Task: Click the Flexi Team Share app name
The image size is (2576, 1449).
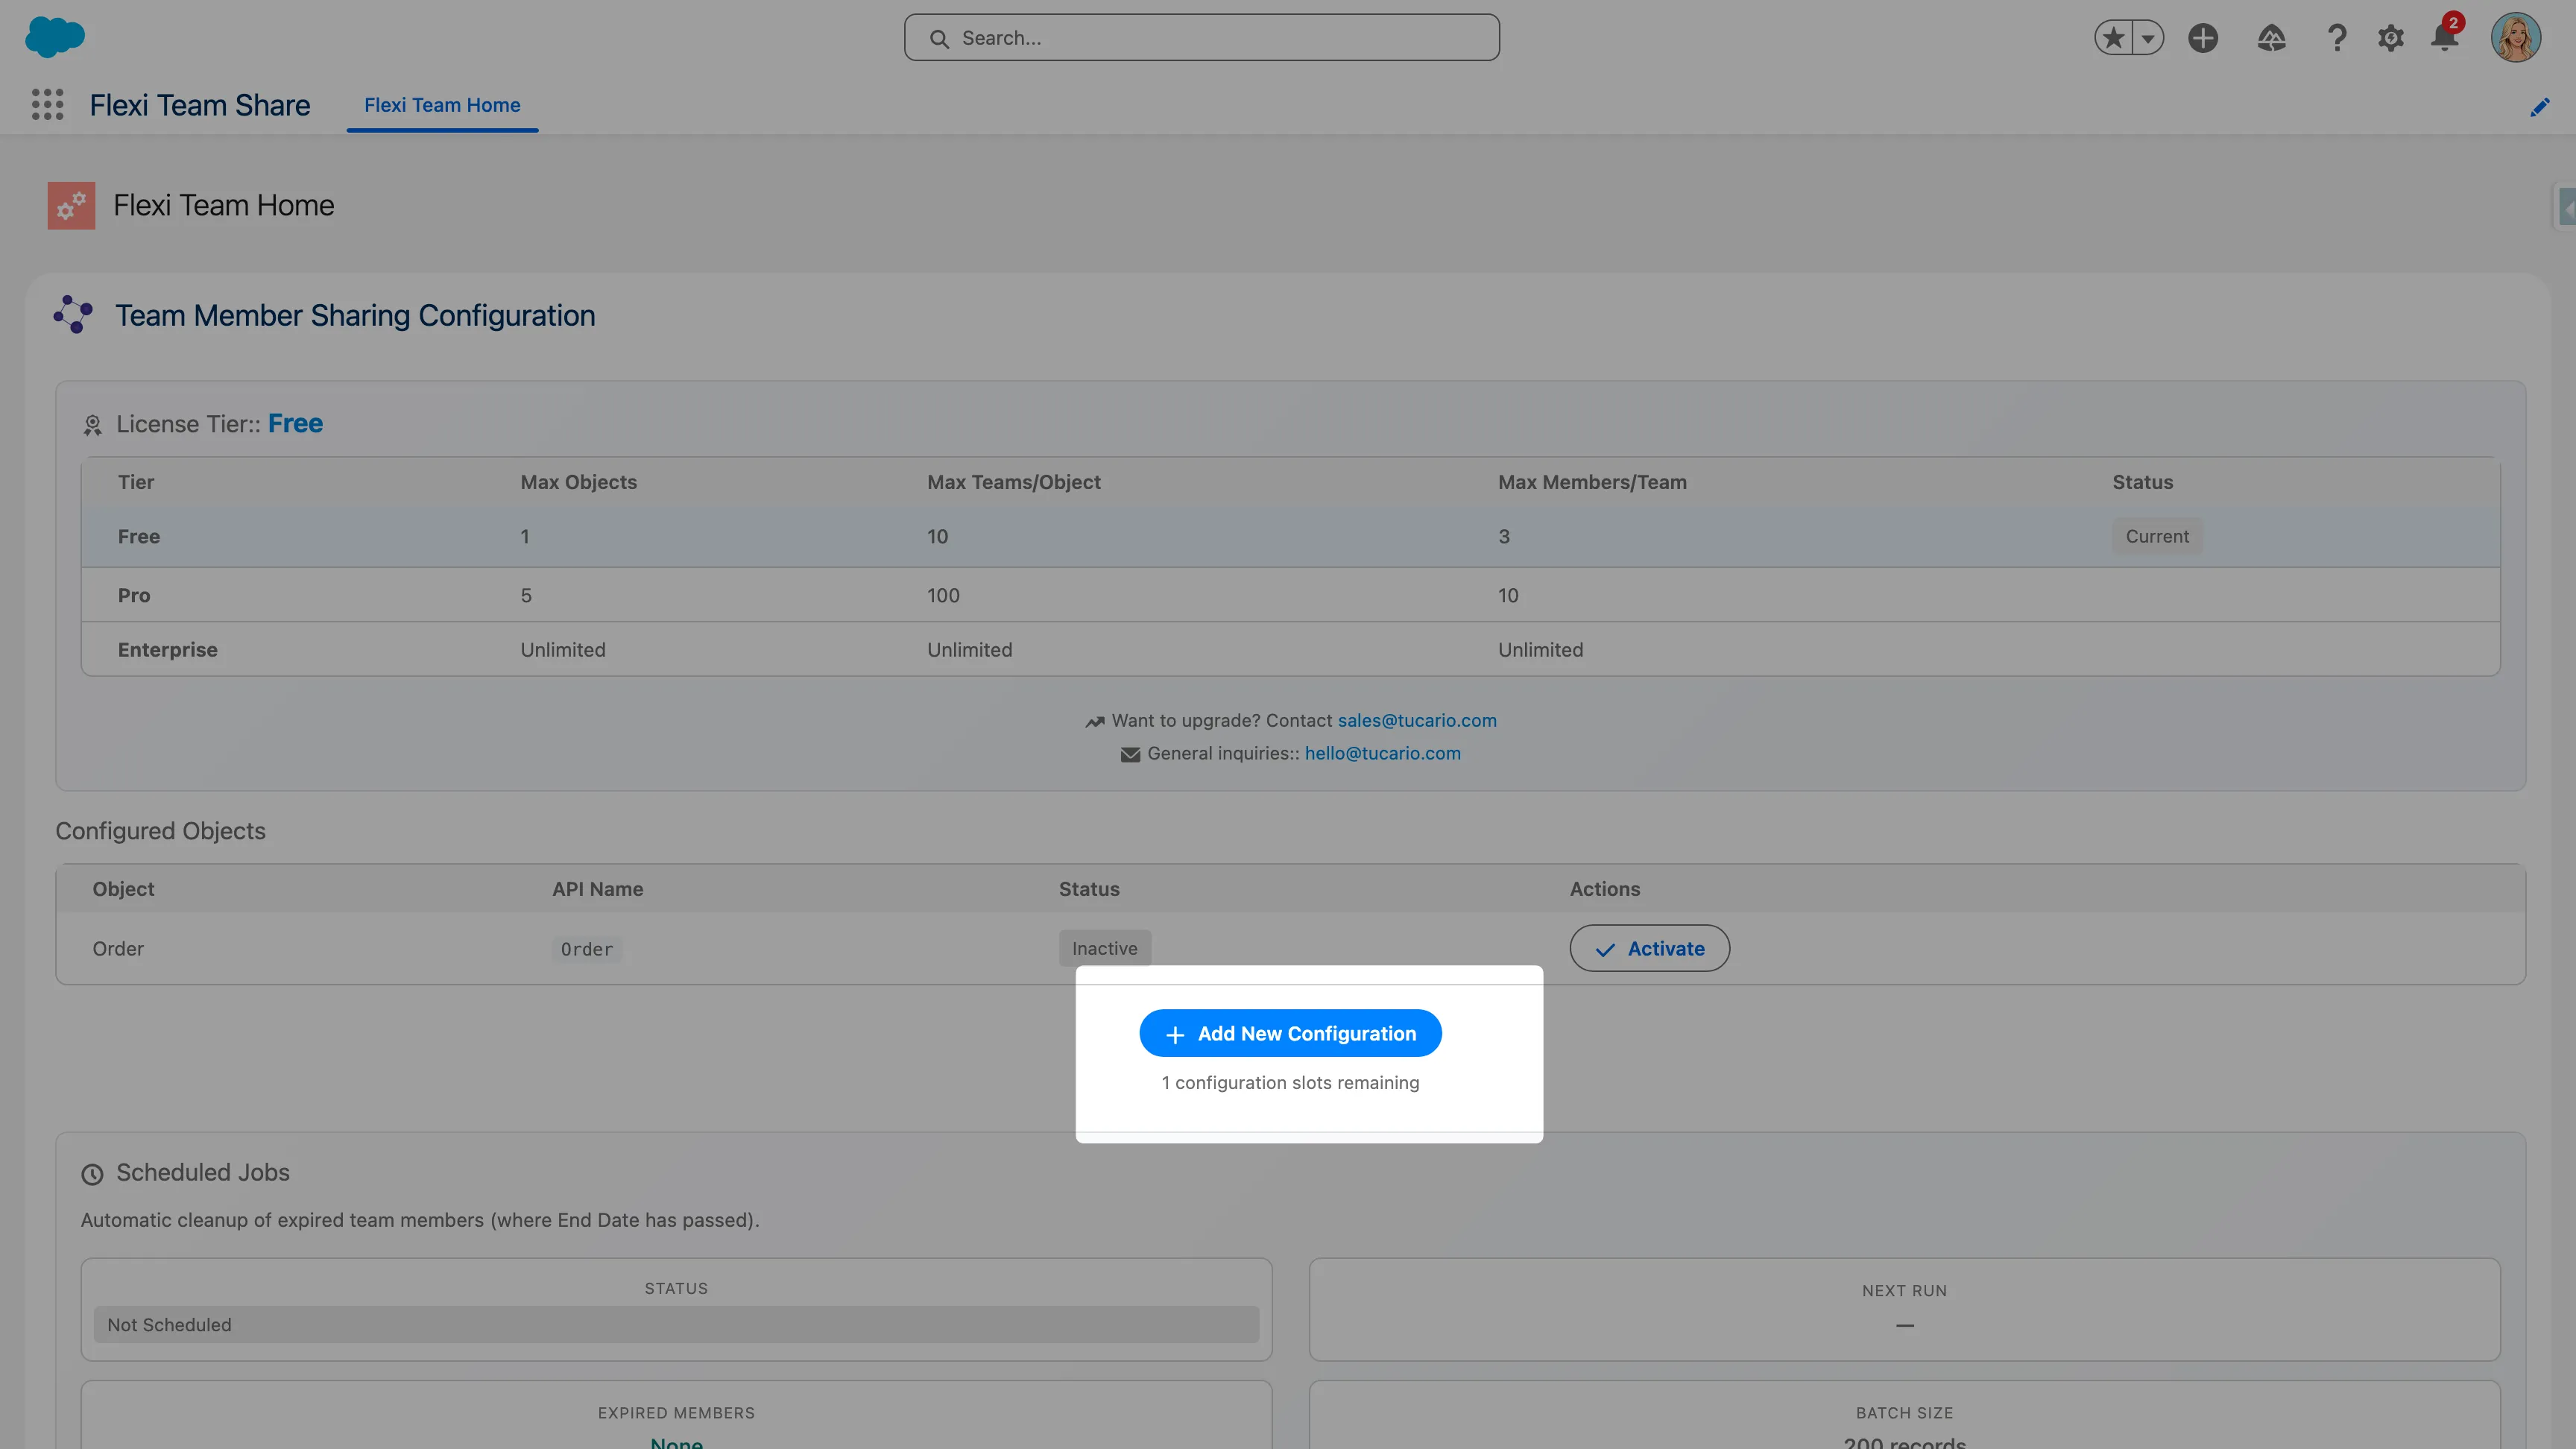Action: tap(199, 104)
